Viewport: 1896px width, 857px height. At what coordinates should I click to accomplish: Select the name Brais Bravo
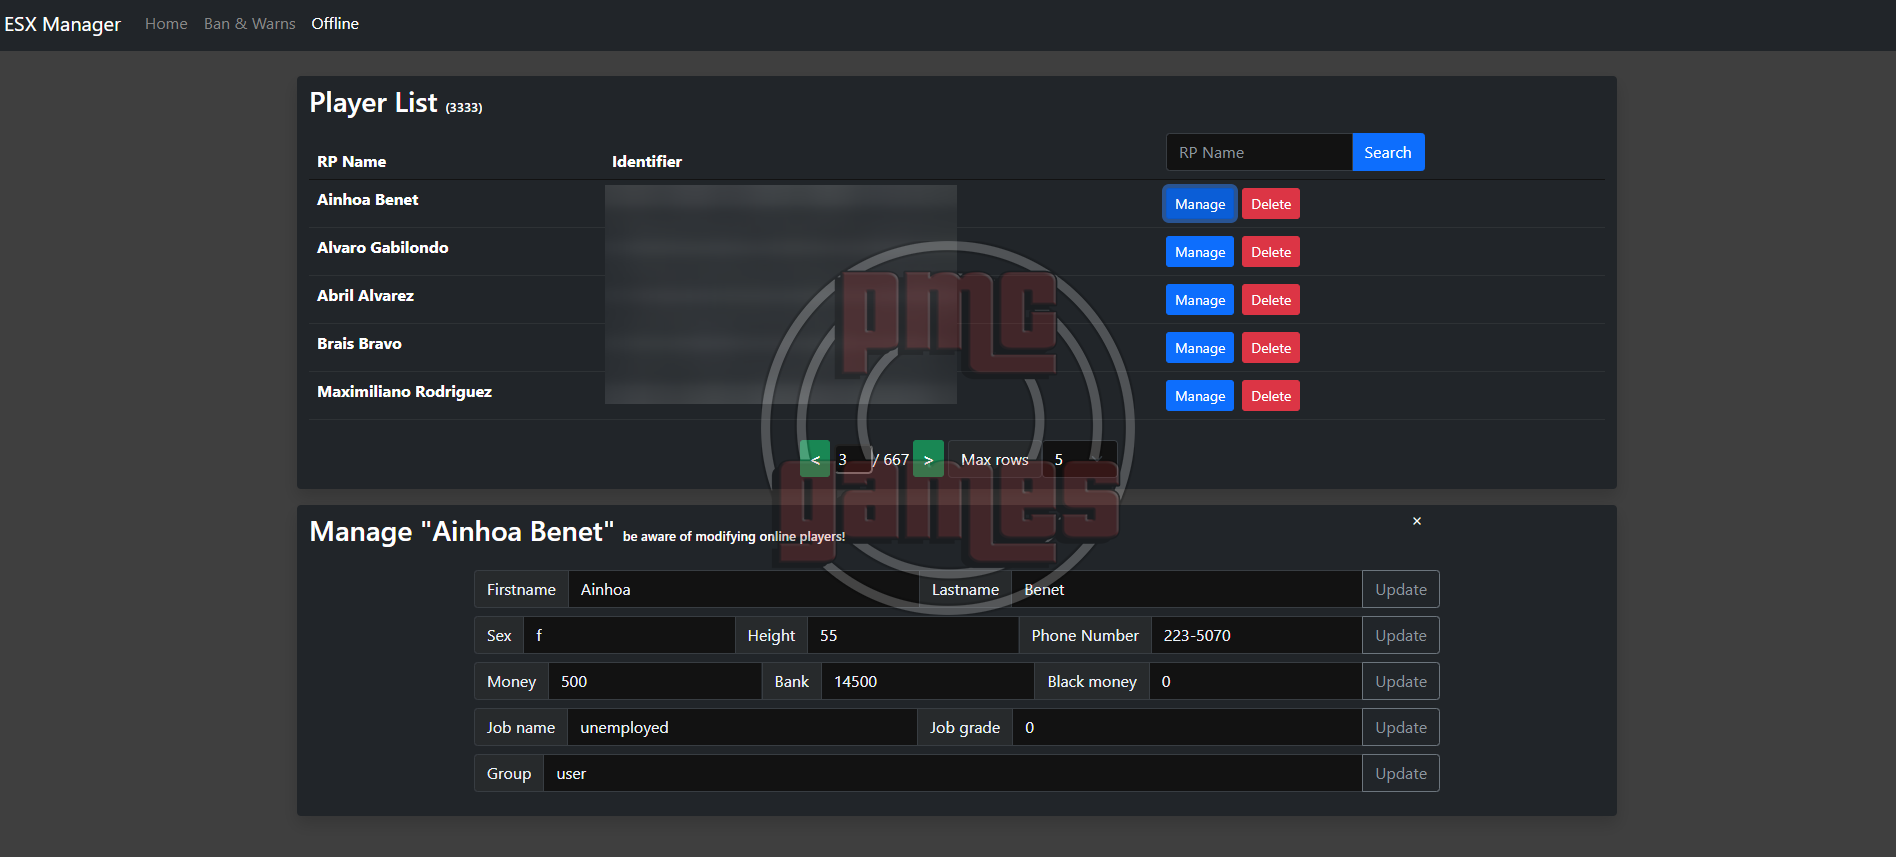tap(359, 344)
